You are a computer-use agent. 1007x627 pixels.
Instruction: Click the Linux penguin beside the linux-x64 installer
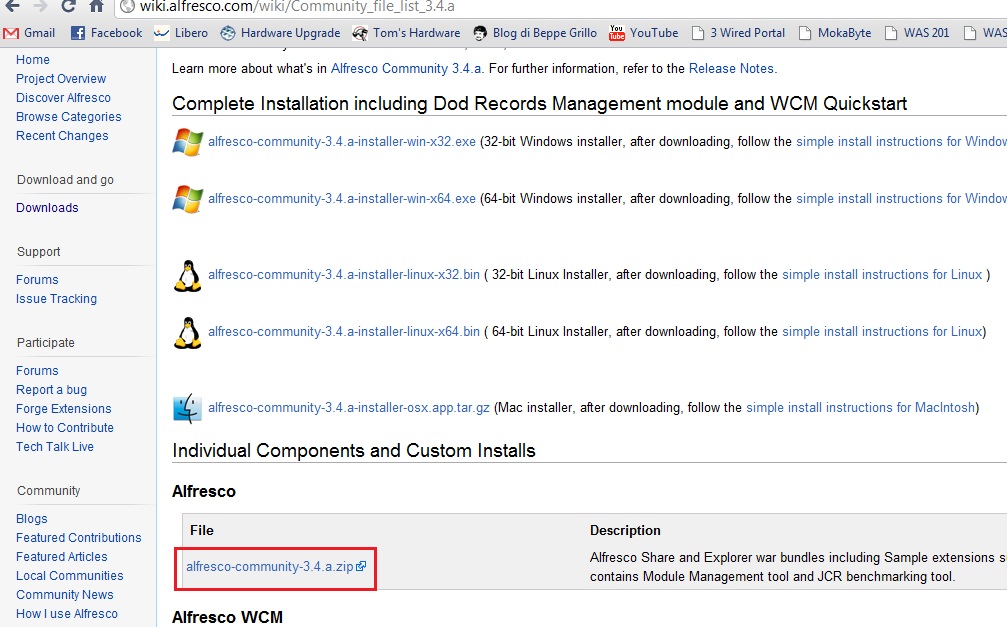[188, 333]
